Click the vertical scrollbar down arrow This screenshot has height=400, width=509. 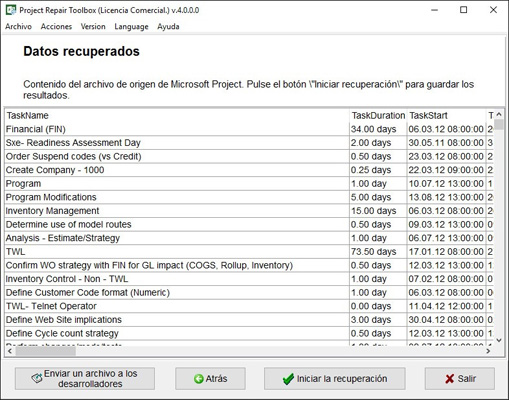click(x=499, y=340)
